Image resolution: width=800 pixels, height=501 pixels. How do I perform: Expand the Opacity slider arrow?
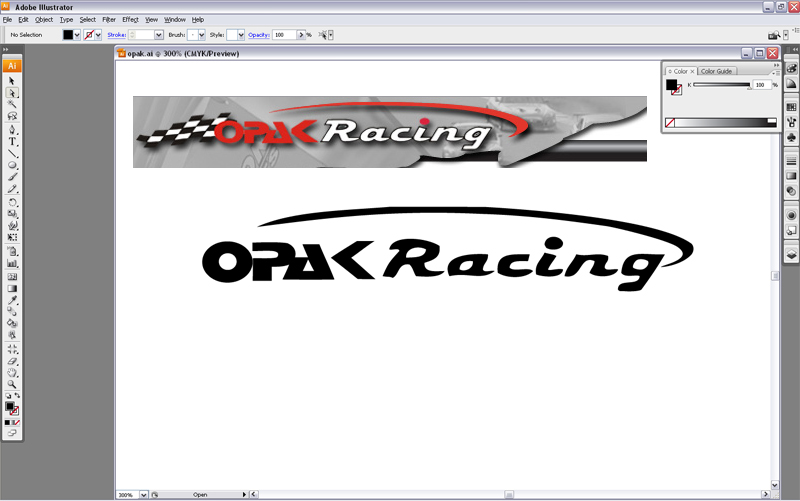click(x=301, y=35)
